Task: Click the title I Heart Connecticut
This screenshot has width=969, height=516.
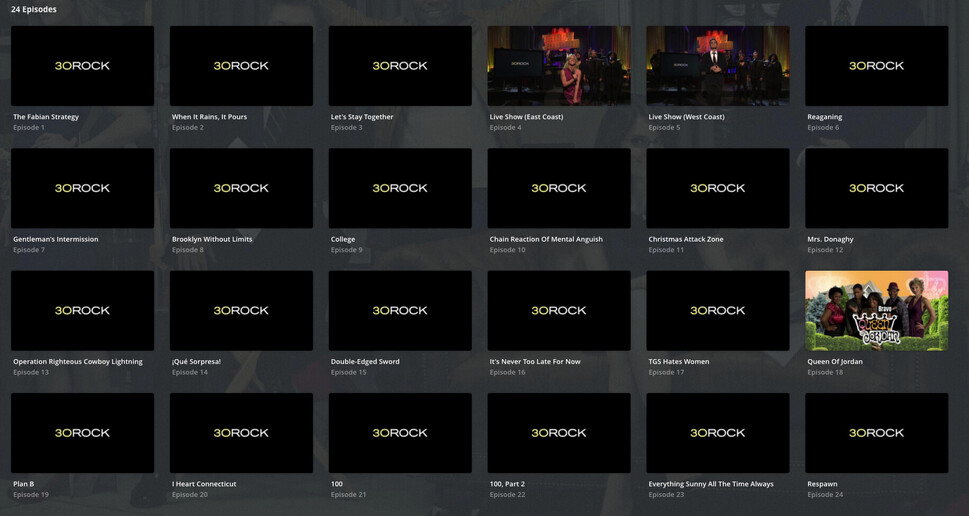Action: tap(204, 484)
